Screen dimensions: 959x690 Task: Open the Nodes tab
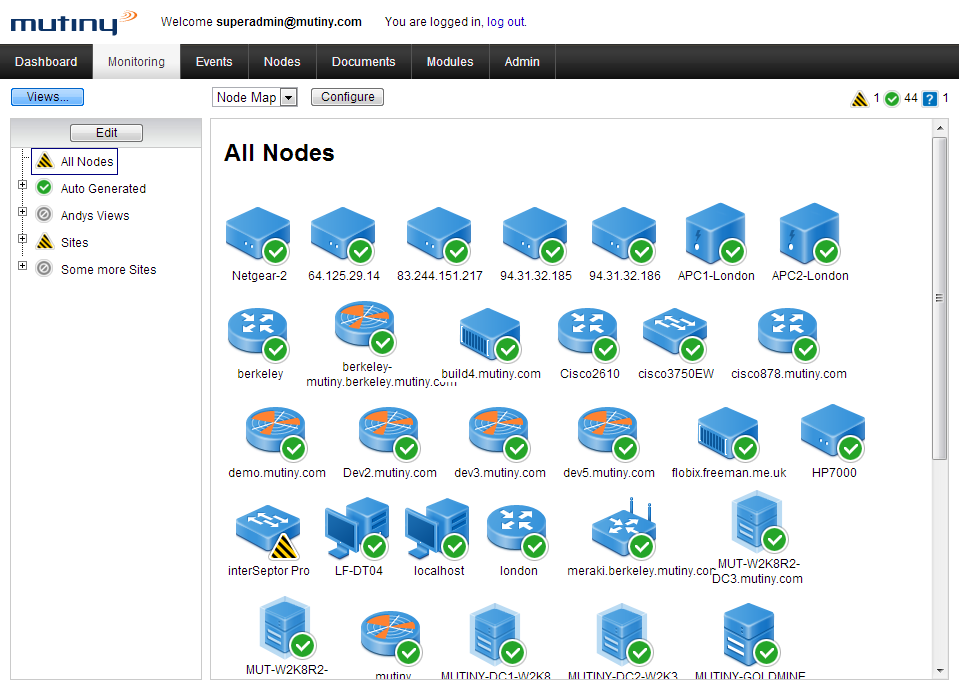coord(282,62)
